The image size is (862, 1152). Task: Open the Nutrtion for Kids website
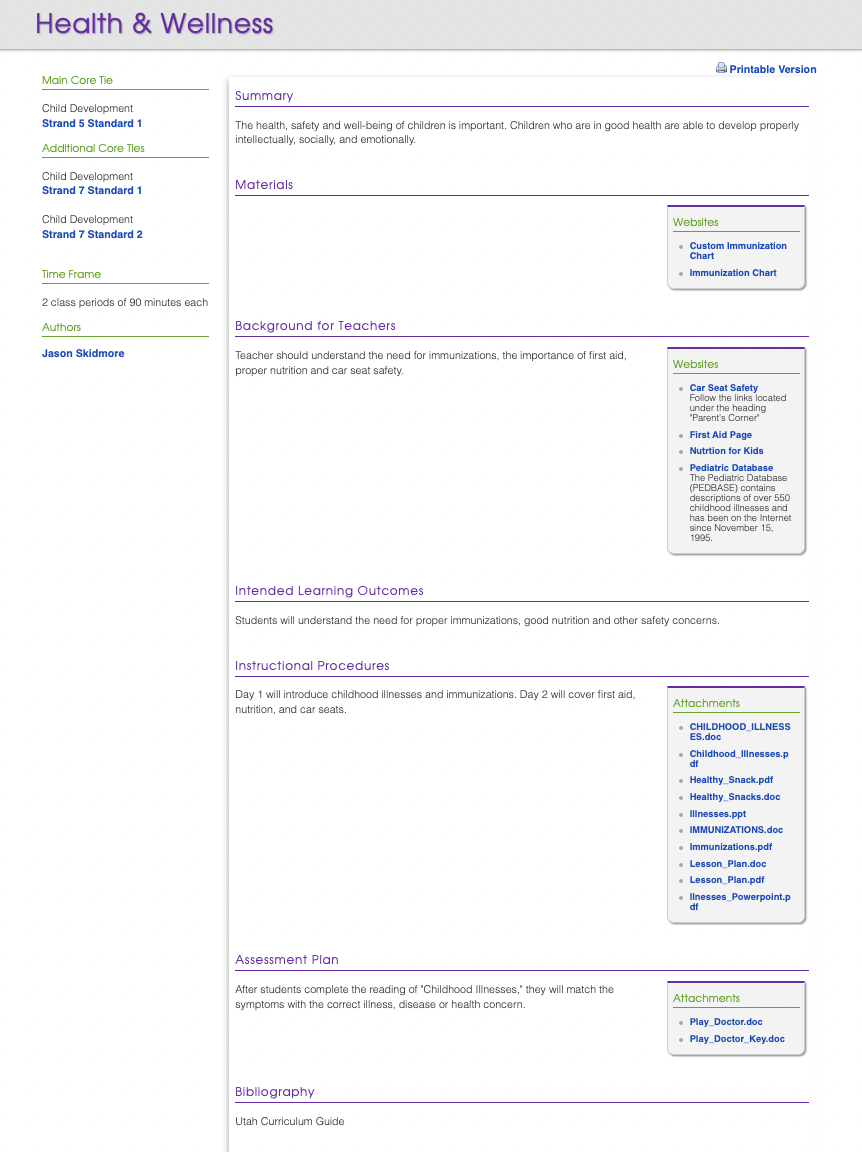click(x=726, y=451)
